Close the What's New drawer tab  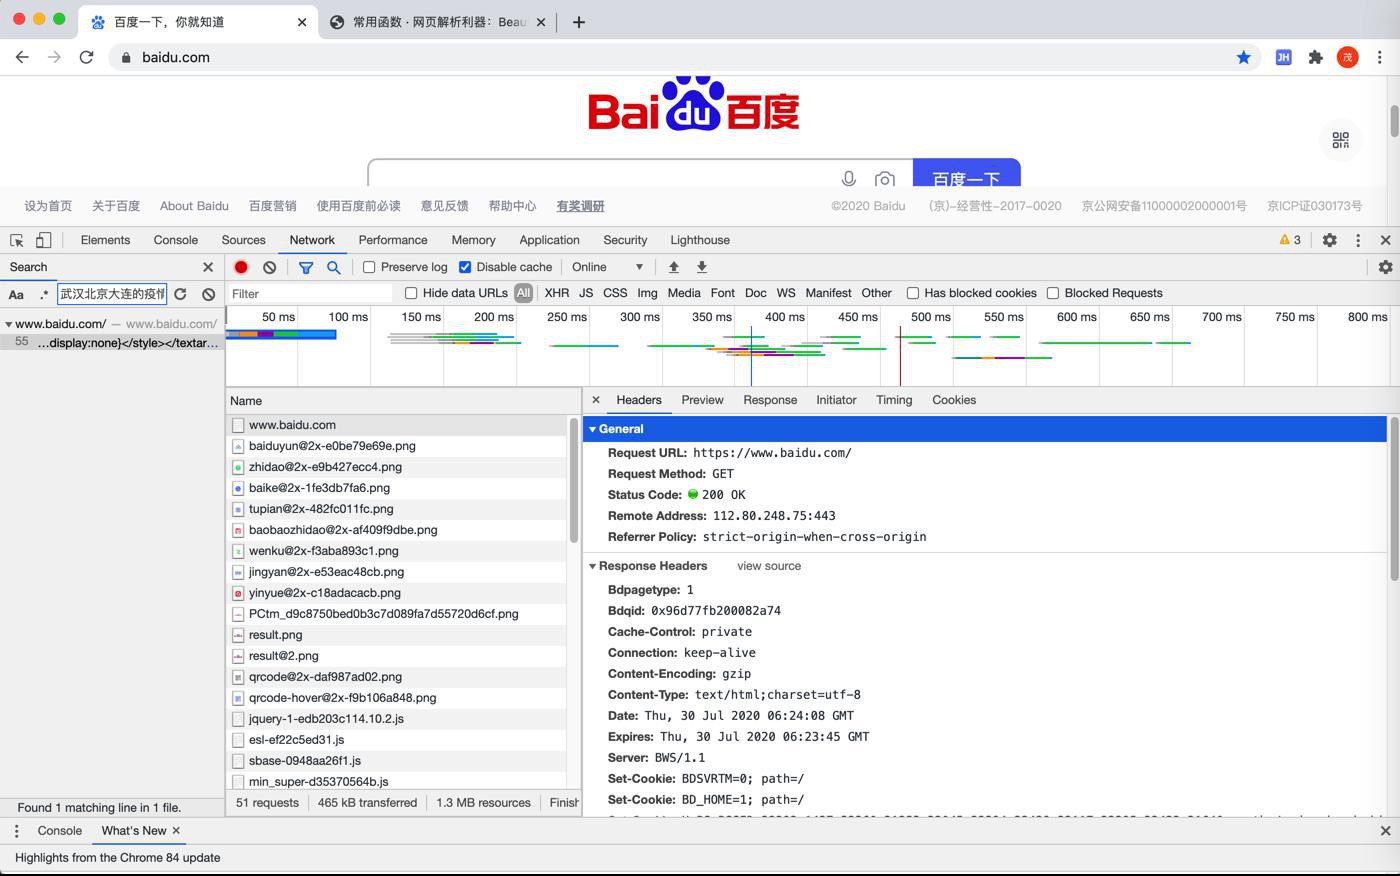(176, 831)
